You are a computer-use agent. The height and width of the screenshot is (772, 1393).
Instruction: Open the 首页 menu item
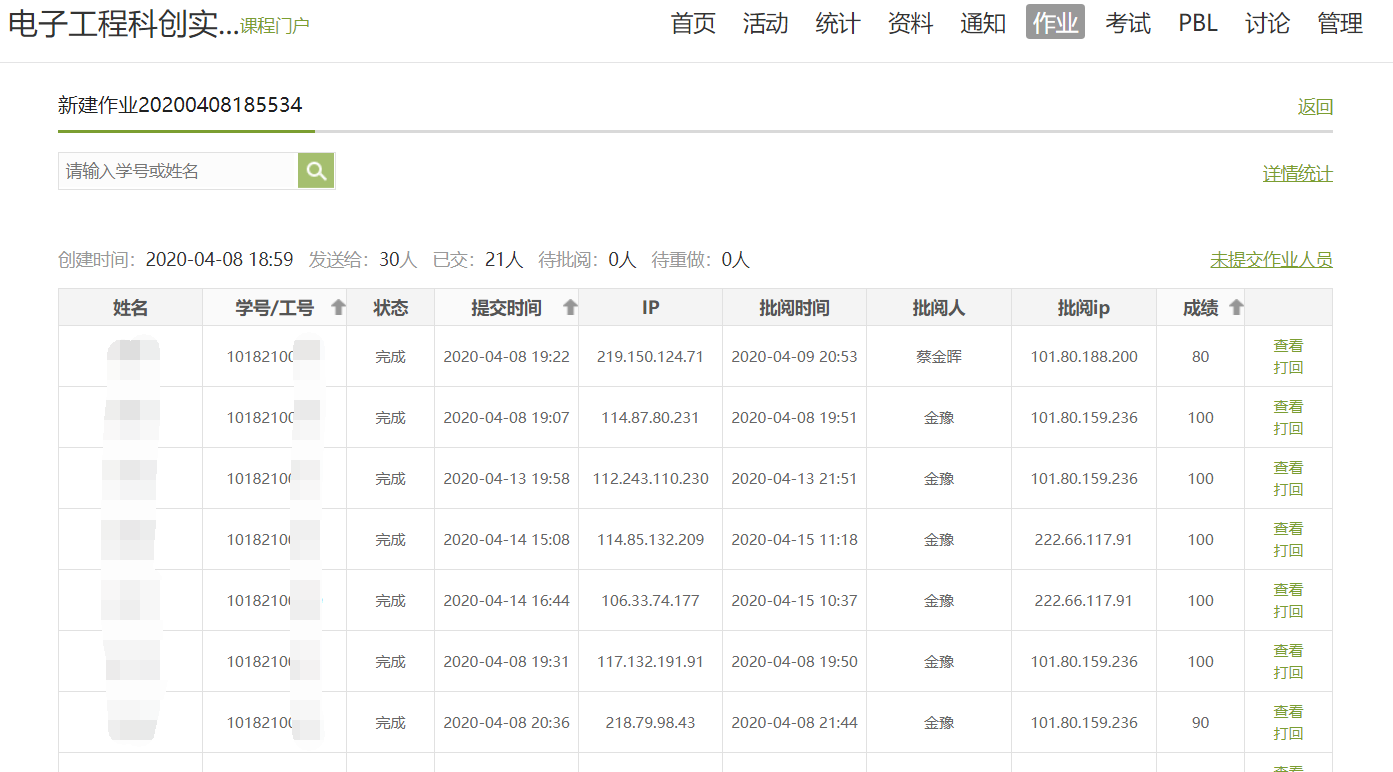(693, 23)
